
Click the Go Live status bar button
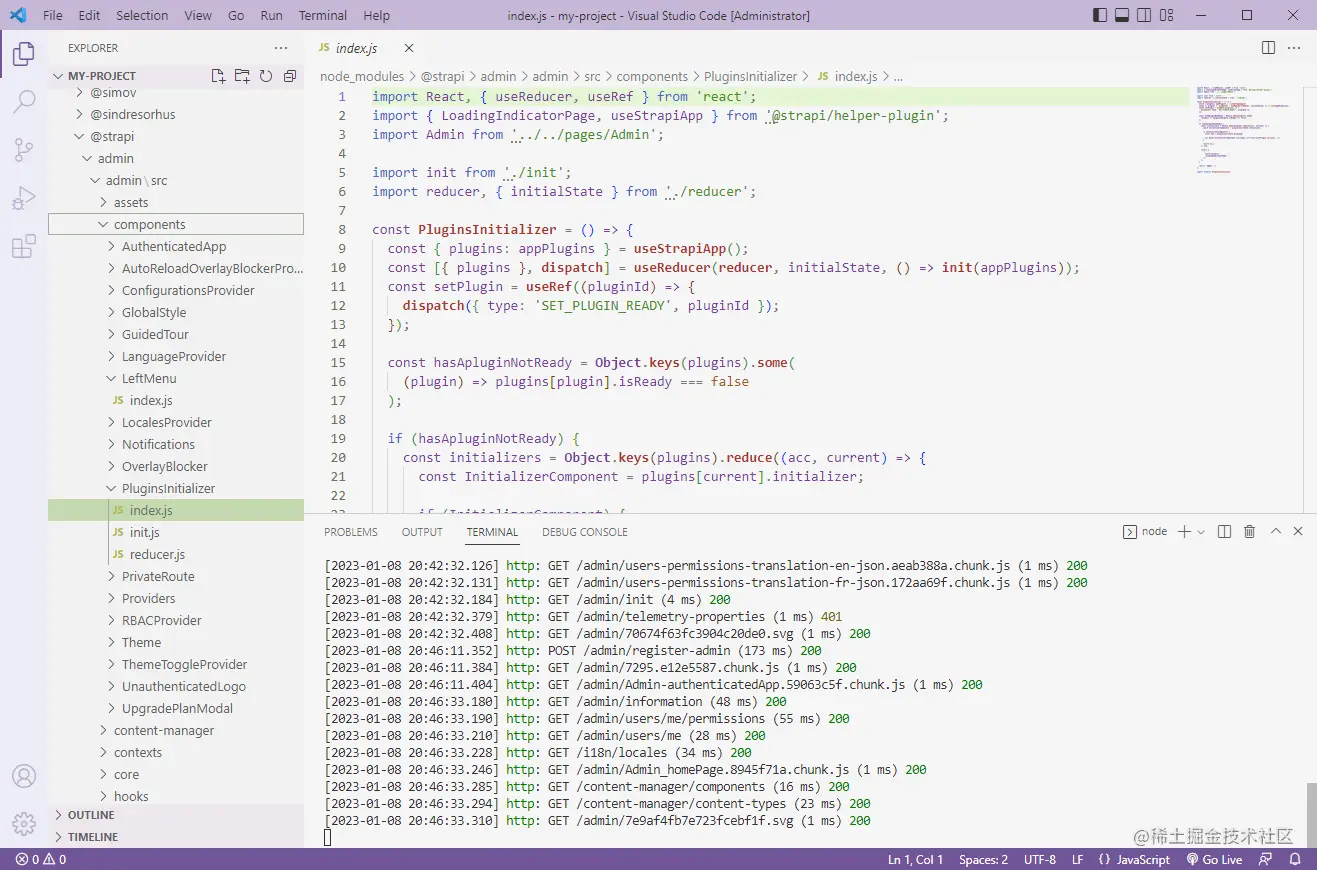[x=1215, y=860]
